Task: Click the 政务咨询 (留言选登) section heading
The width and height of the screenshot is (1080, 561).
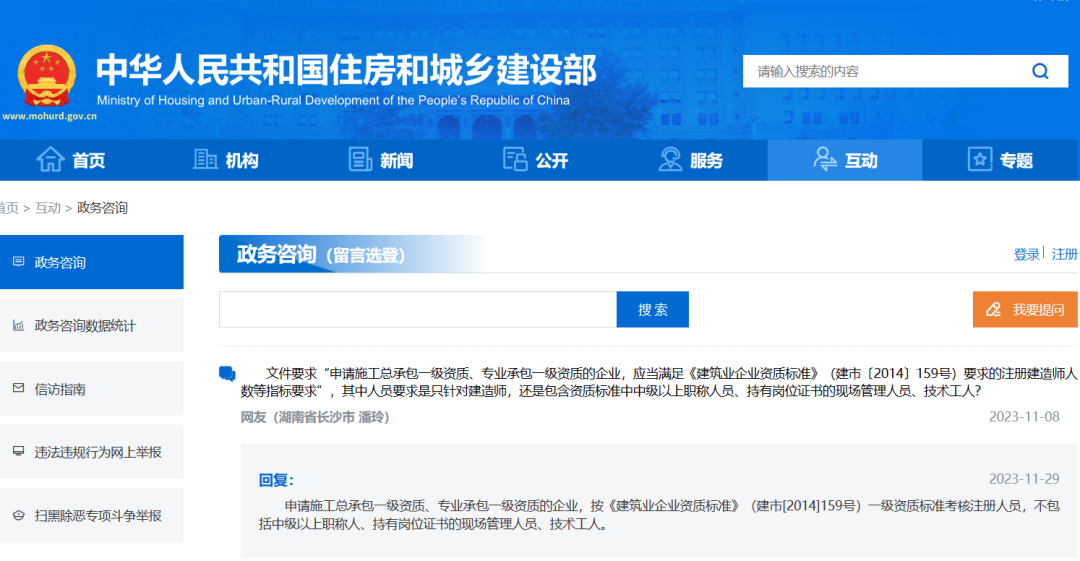Action: (x=321, y=254)
